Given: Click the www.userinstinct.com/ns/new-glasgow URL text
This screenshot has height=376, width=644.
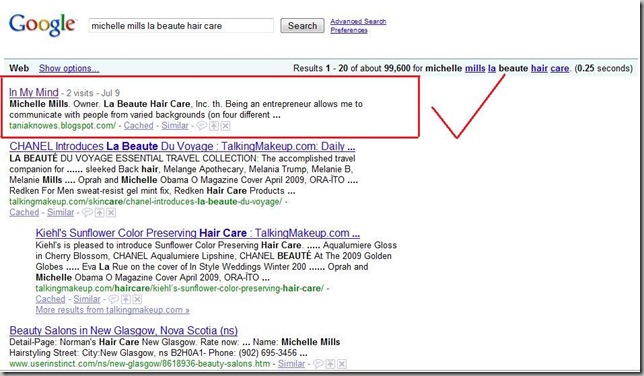Looking at the screenshot, I should point(140,364).
